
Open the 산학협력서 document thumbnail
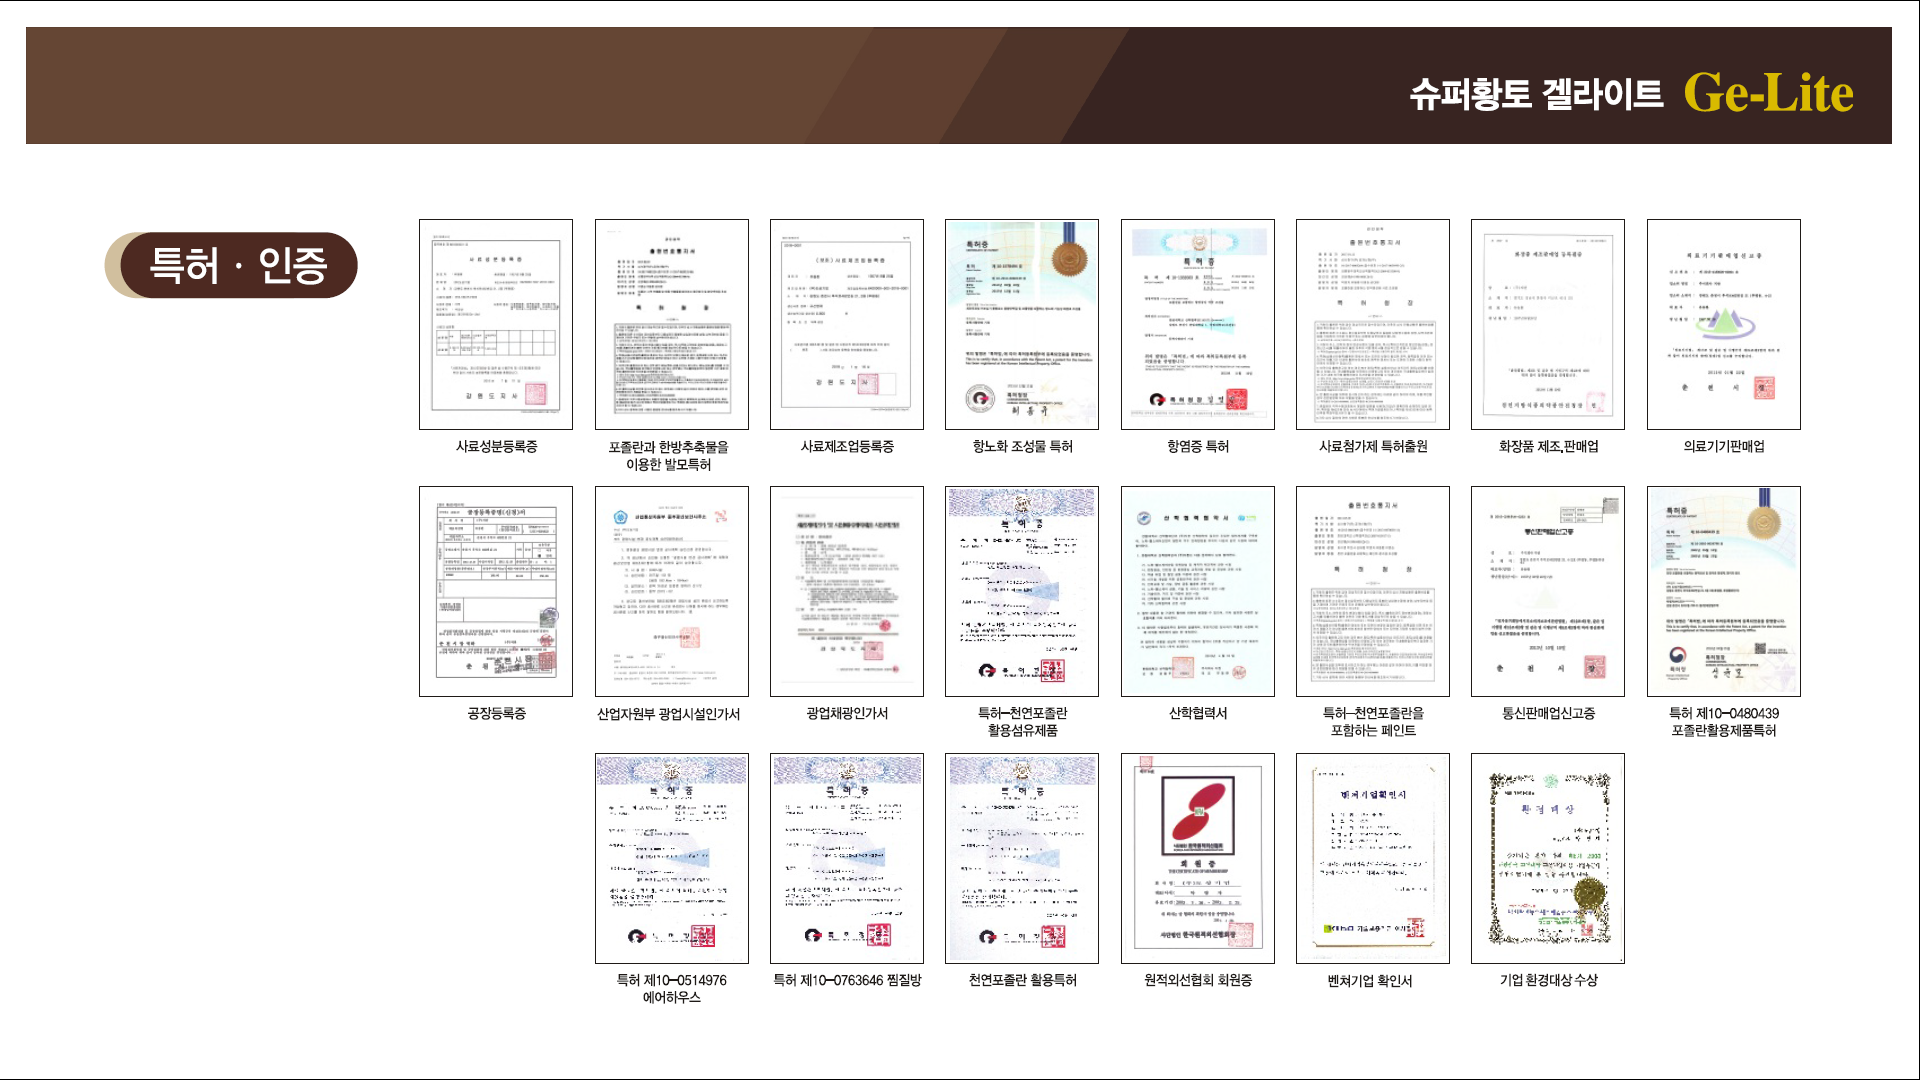(x=1198, y=592)
